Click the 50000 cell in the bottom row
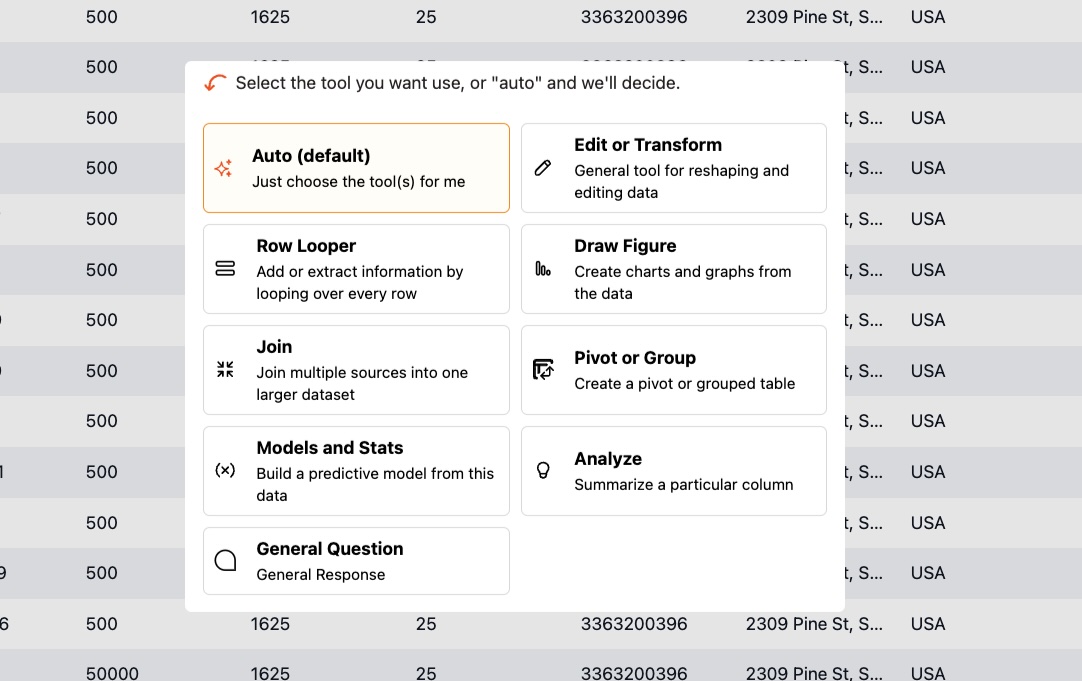1082x681 pixels. point(112,673)
